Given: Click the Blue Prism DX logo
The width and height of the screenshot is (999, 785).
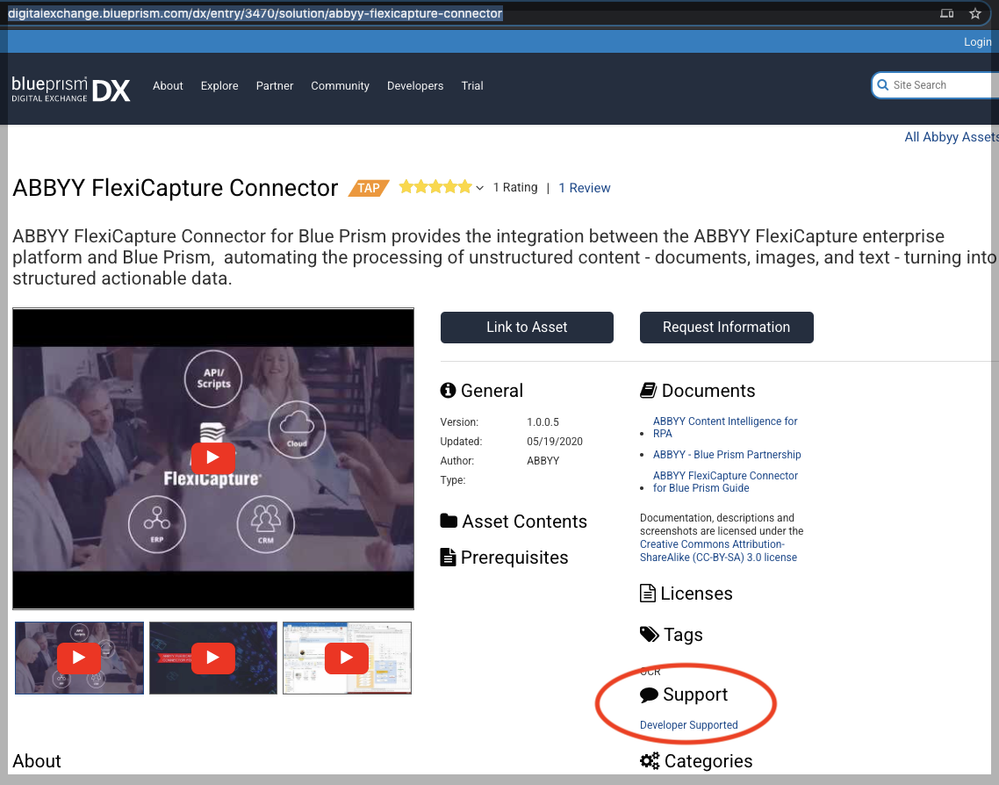Looking at the screenshot, I should (x=71, y=89).
